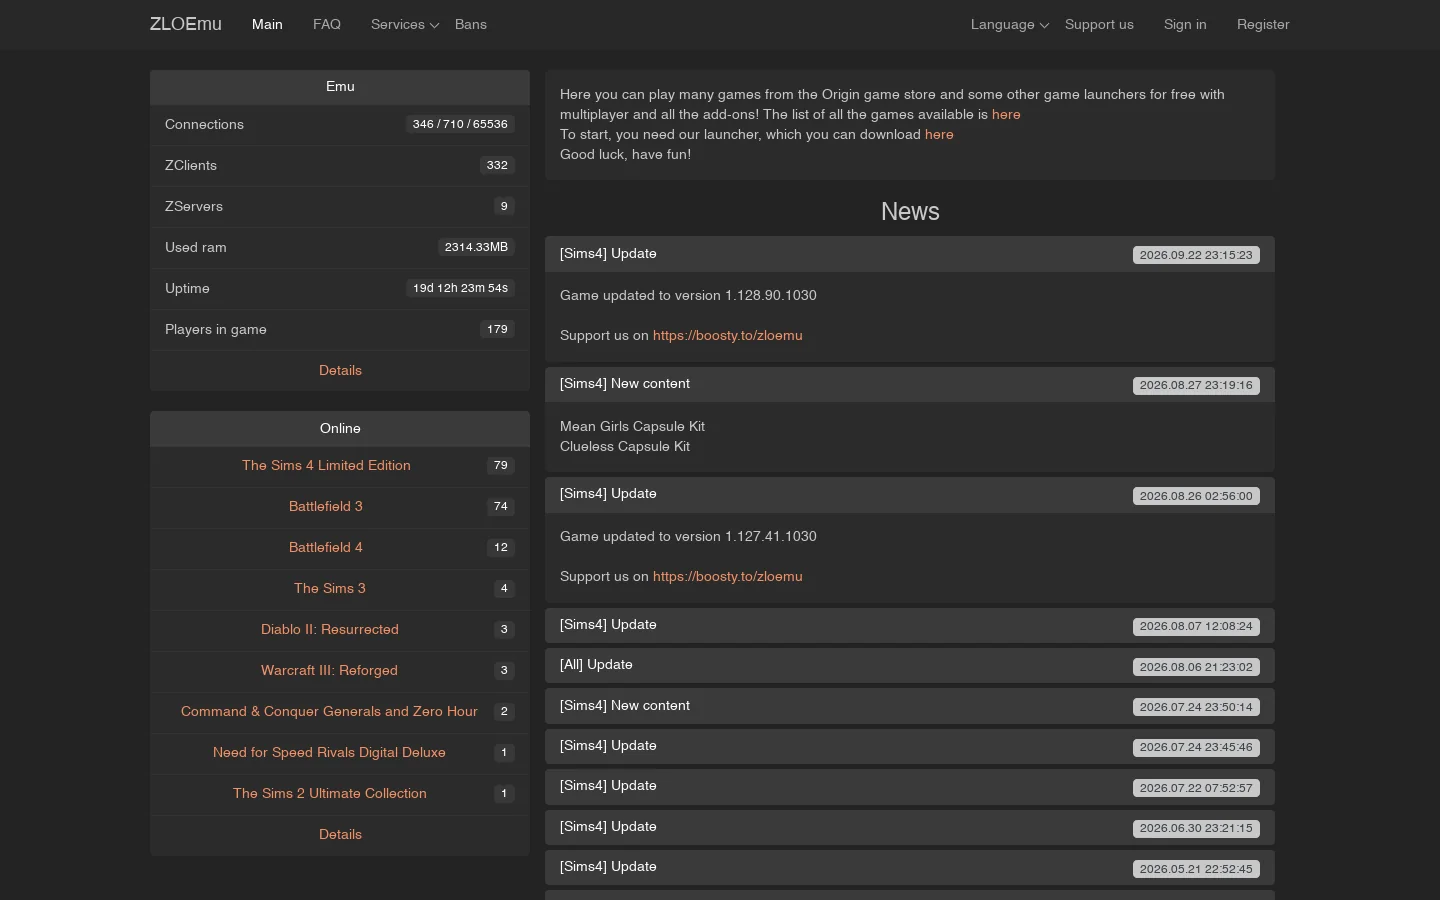Click the Support us link
This screenshot has height=900, width=1440.
[1099, 24]
